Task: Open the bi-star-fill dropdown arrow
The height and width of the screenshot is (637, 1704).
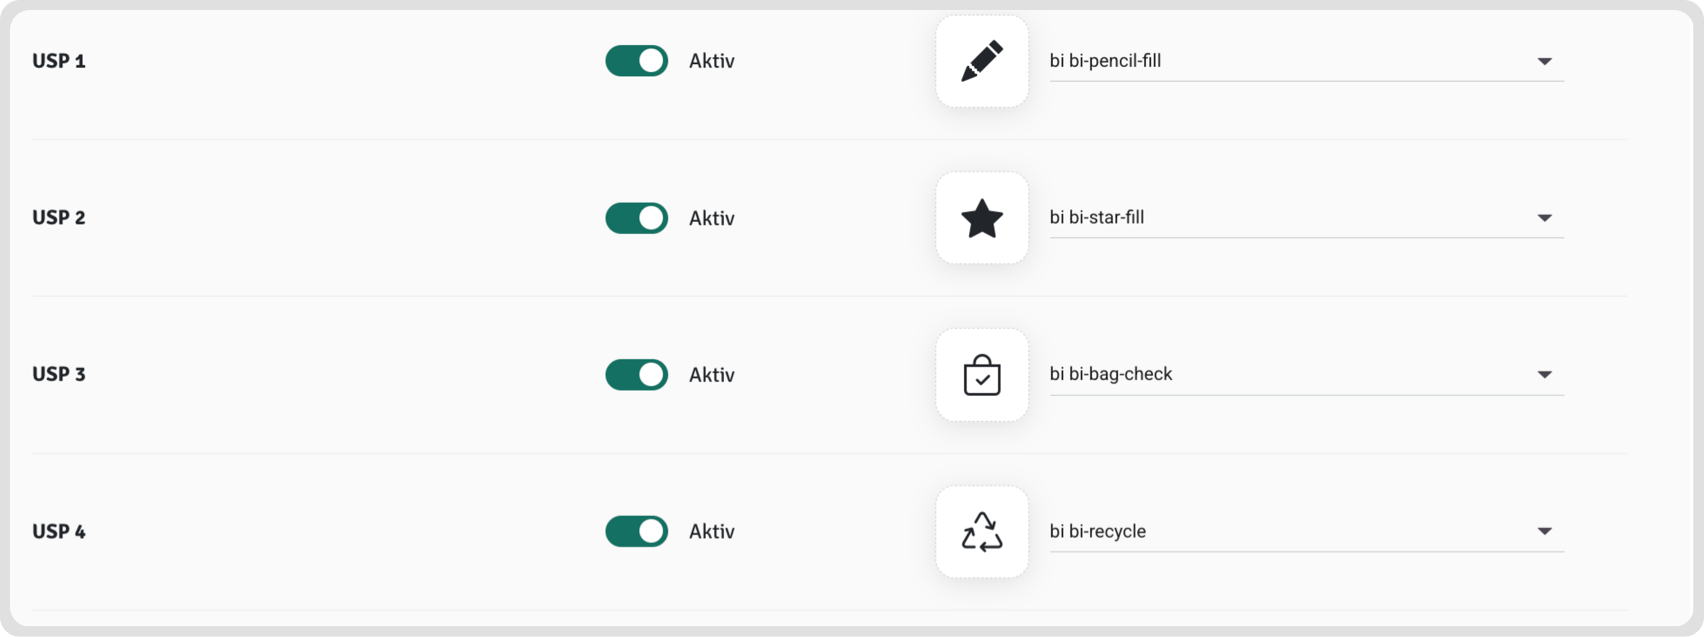Action: [x=1544, y=218]
